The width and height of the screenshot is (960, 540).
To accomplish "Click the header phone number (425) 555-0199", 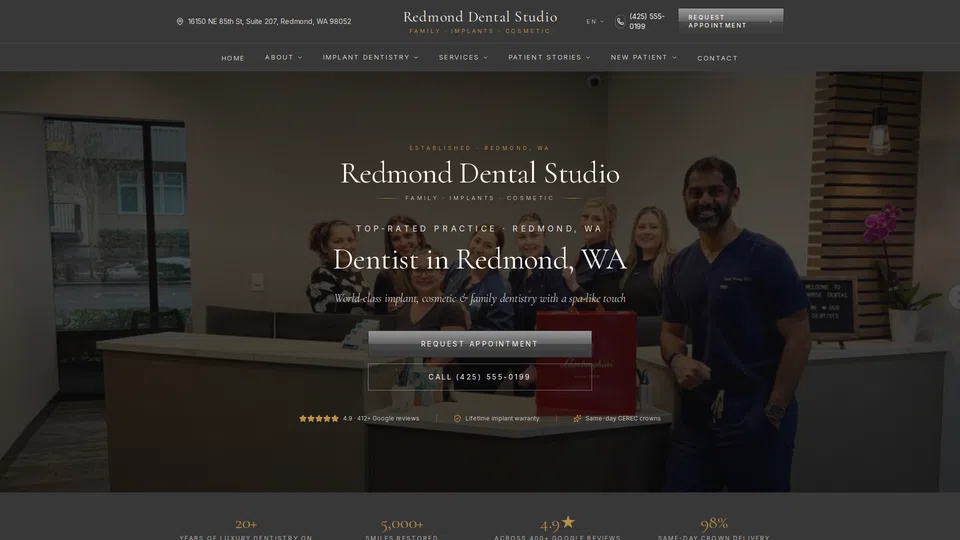I will coord(647,21).
